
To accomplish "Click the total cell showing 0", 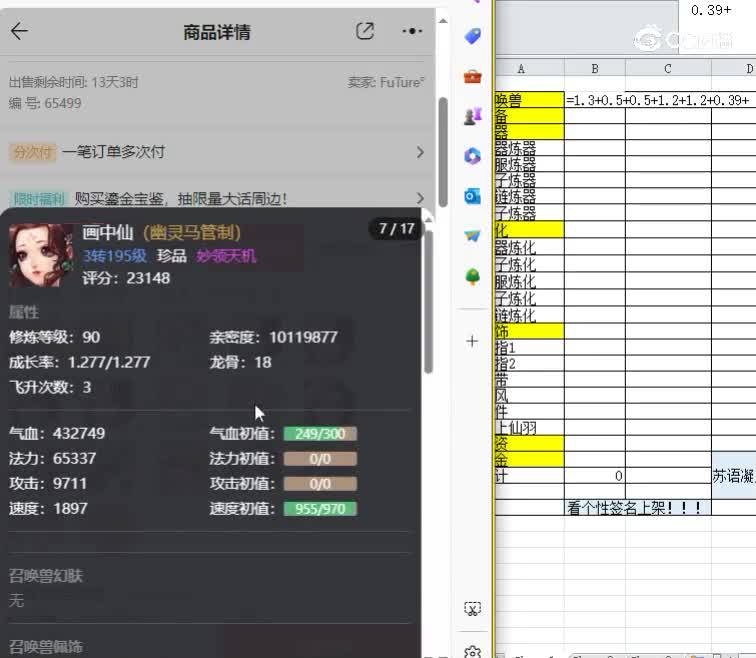I will click(x=595, y=476).
